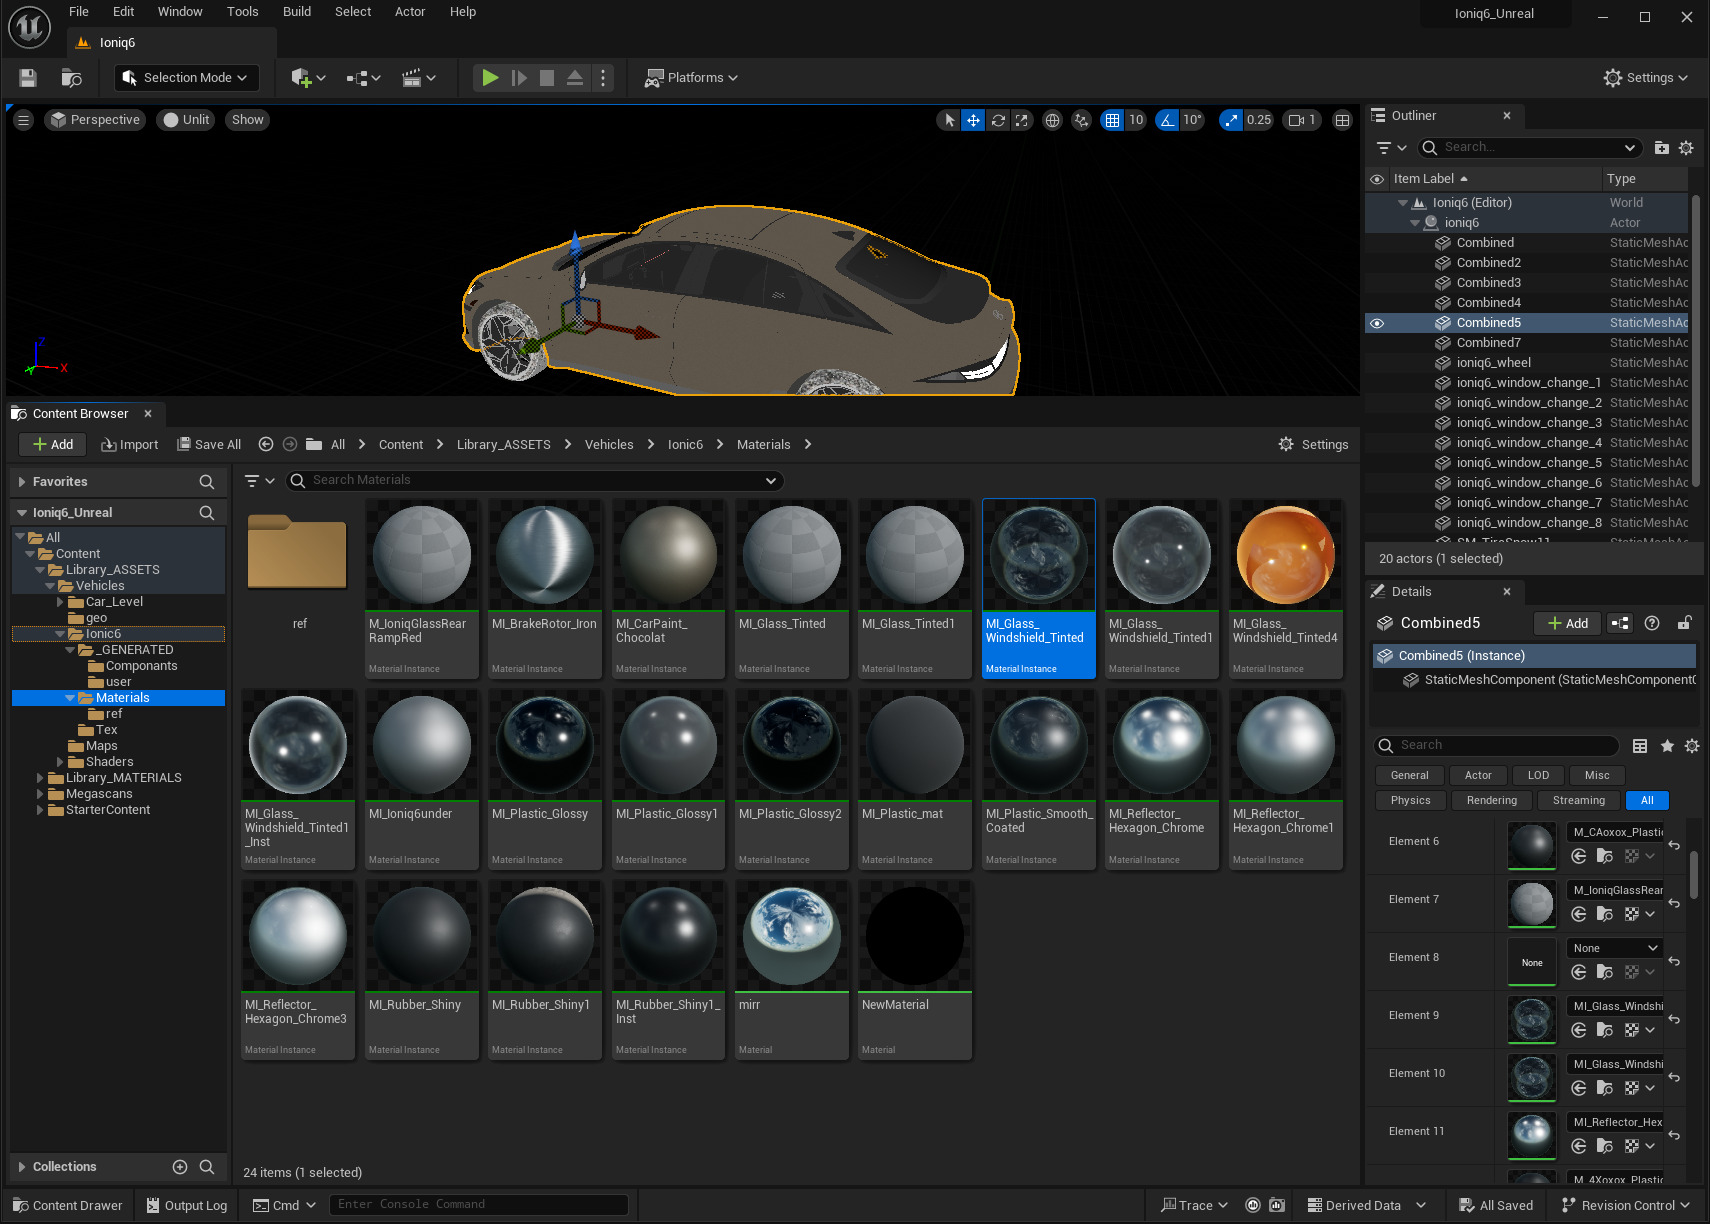Select the Rotate gizmo tool in the viewport

coord(998,120)
